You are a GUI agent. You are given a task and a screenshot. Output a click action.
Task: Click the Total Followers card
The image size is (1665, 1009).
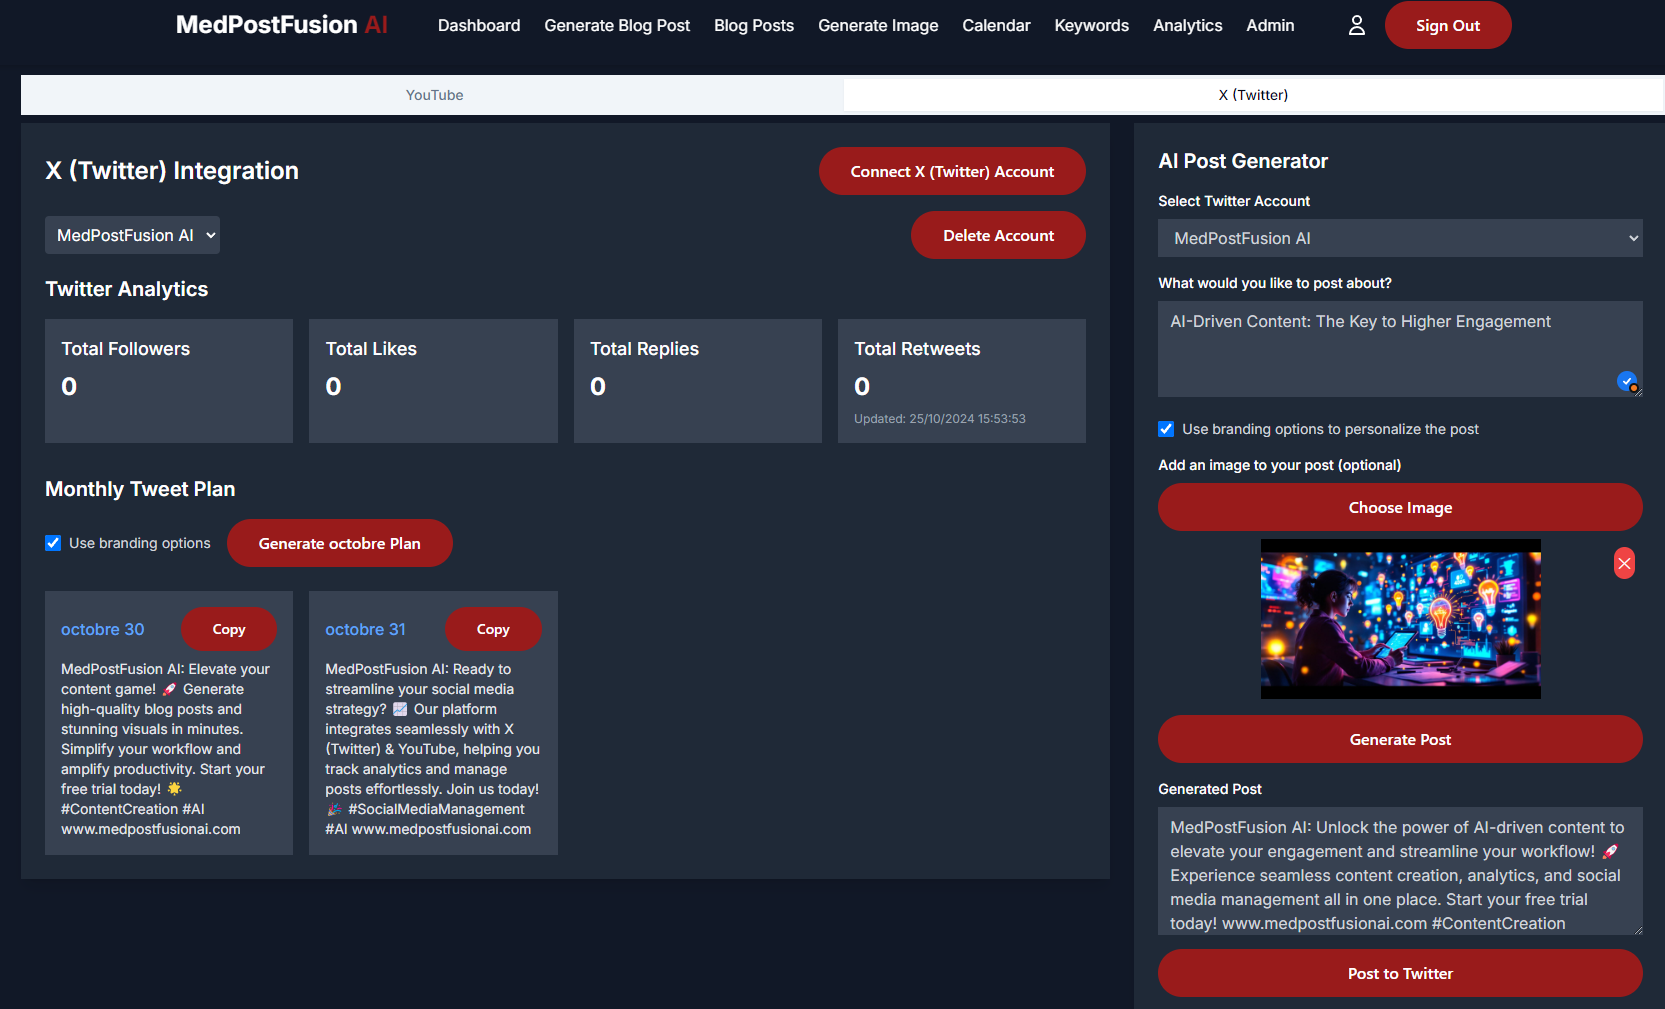pos(169,381)
